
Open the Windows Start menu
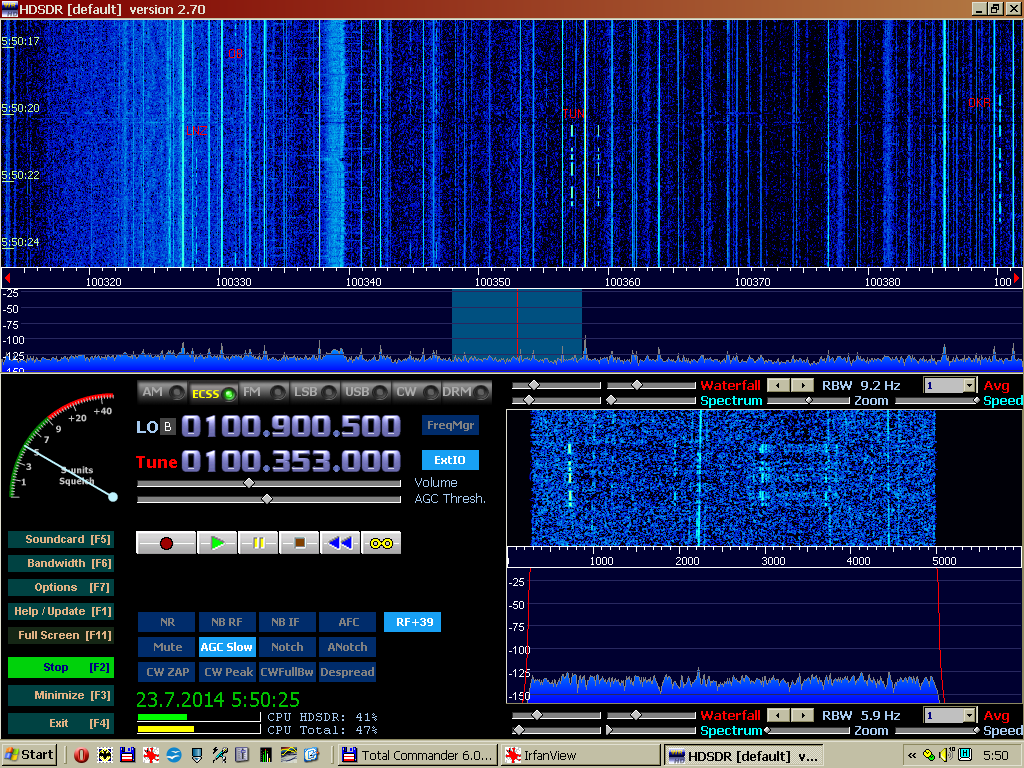tap(29, 756)
